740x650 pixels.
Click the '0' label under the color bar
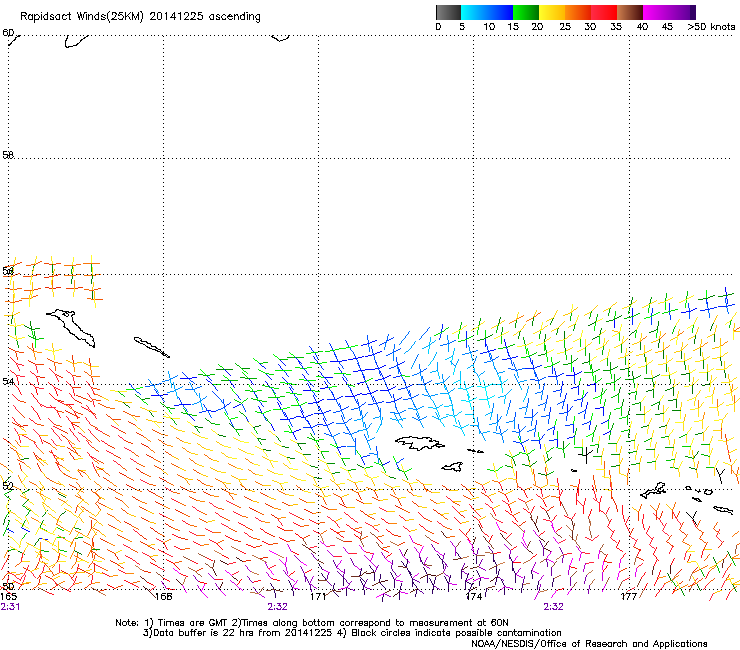click(x=438, y=27)
